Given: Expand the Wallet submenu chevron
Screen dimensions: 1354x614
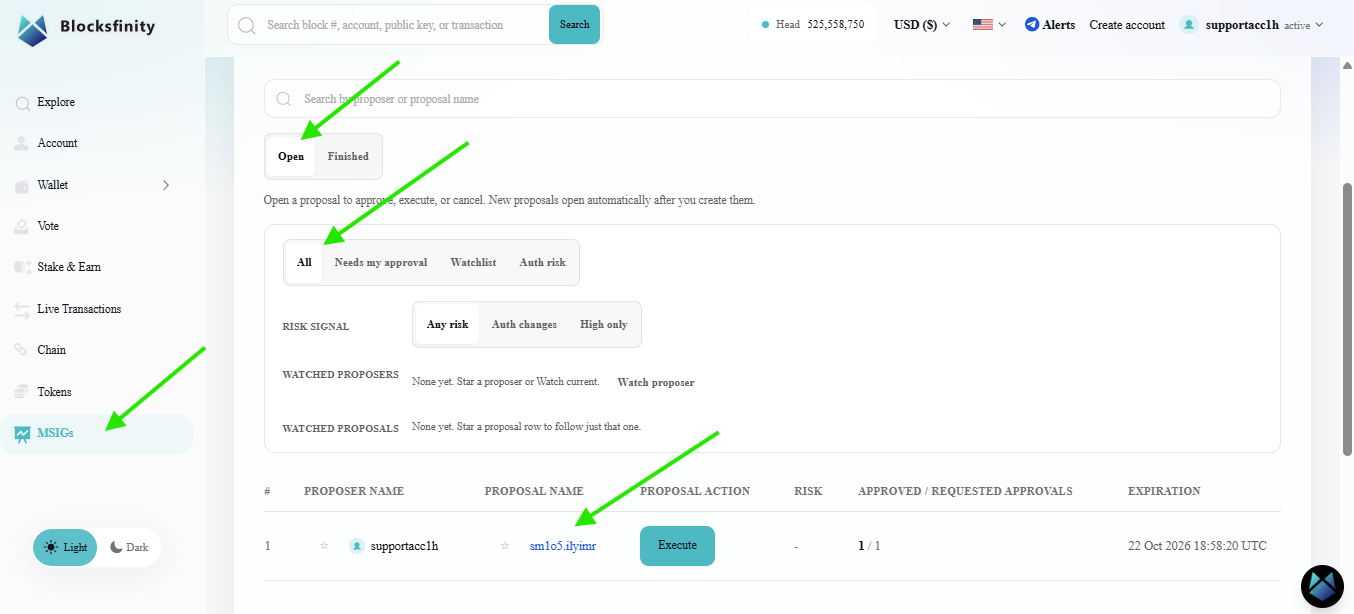Looking at the screenshot, I should 166,185.
